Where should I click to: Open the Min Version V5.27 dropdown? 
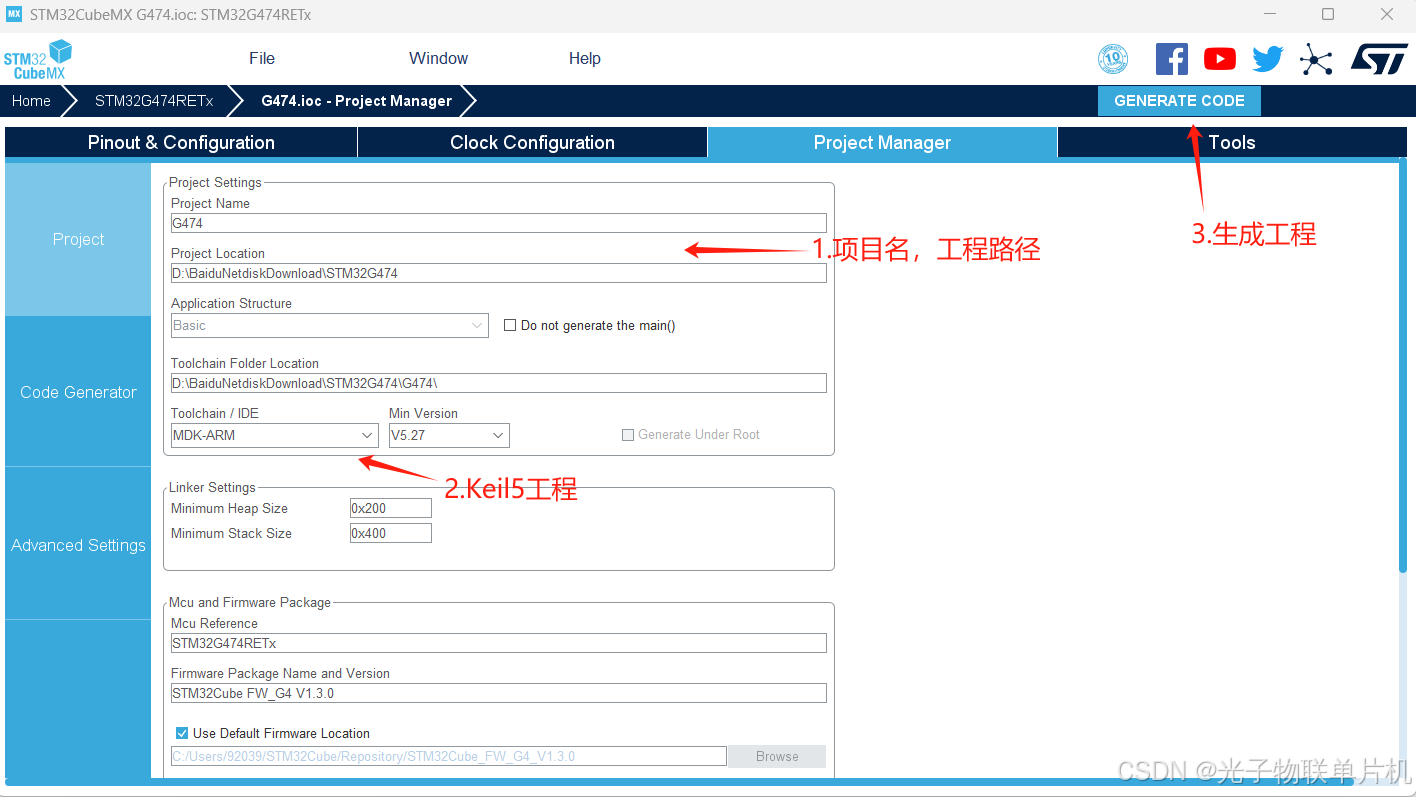pyautogui.click(x=449, y=435)
